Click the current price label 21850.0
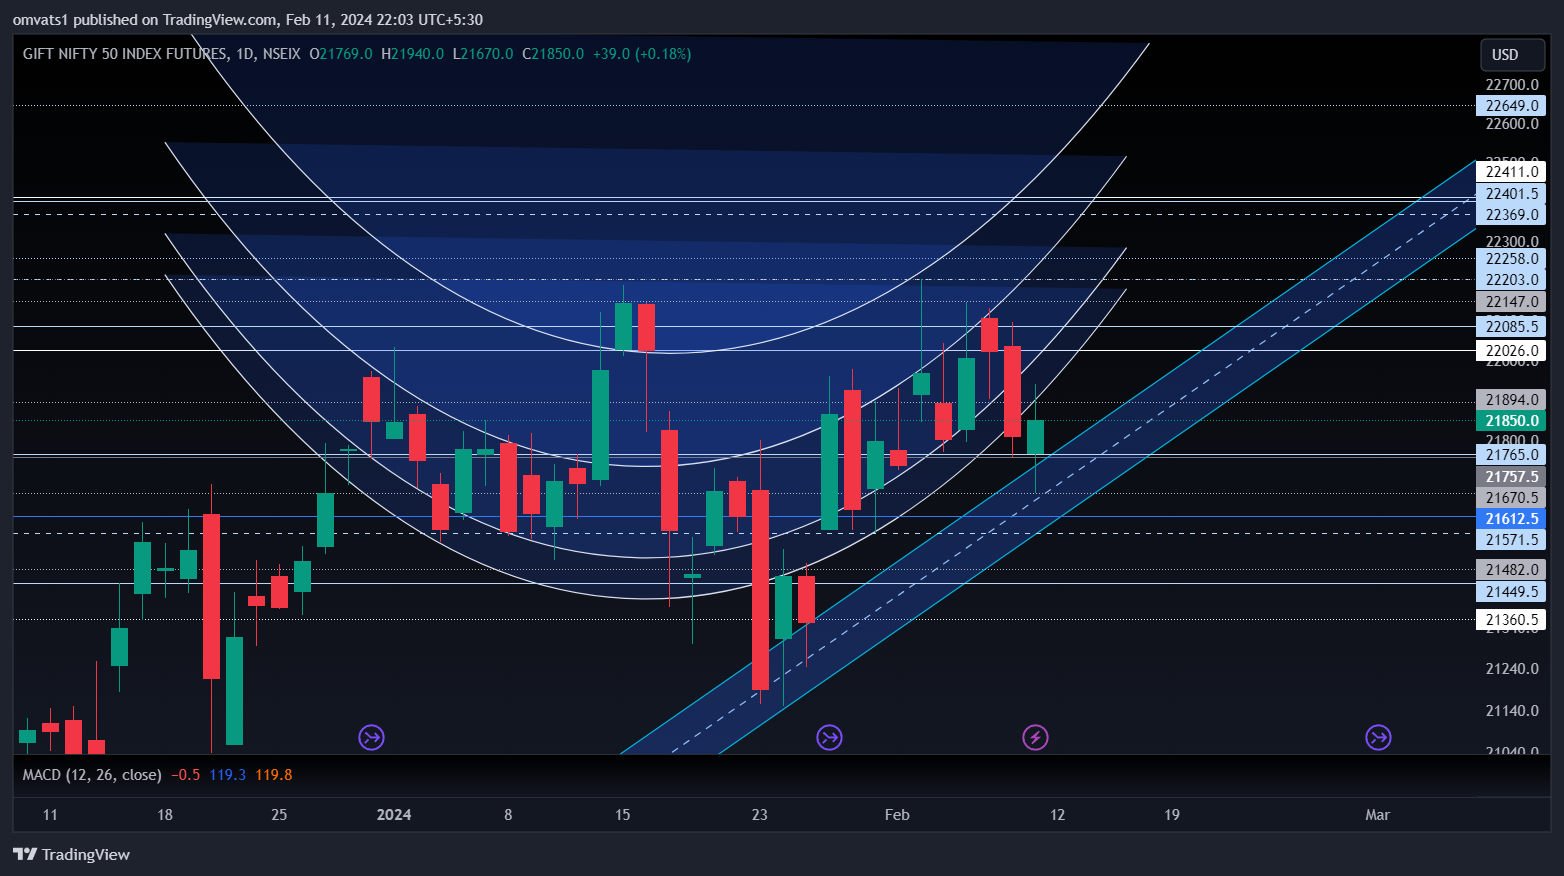Screen dimensions: 1564x876 [1511, 421]
